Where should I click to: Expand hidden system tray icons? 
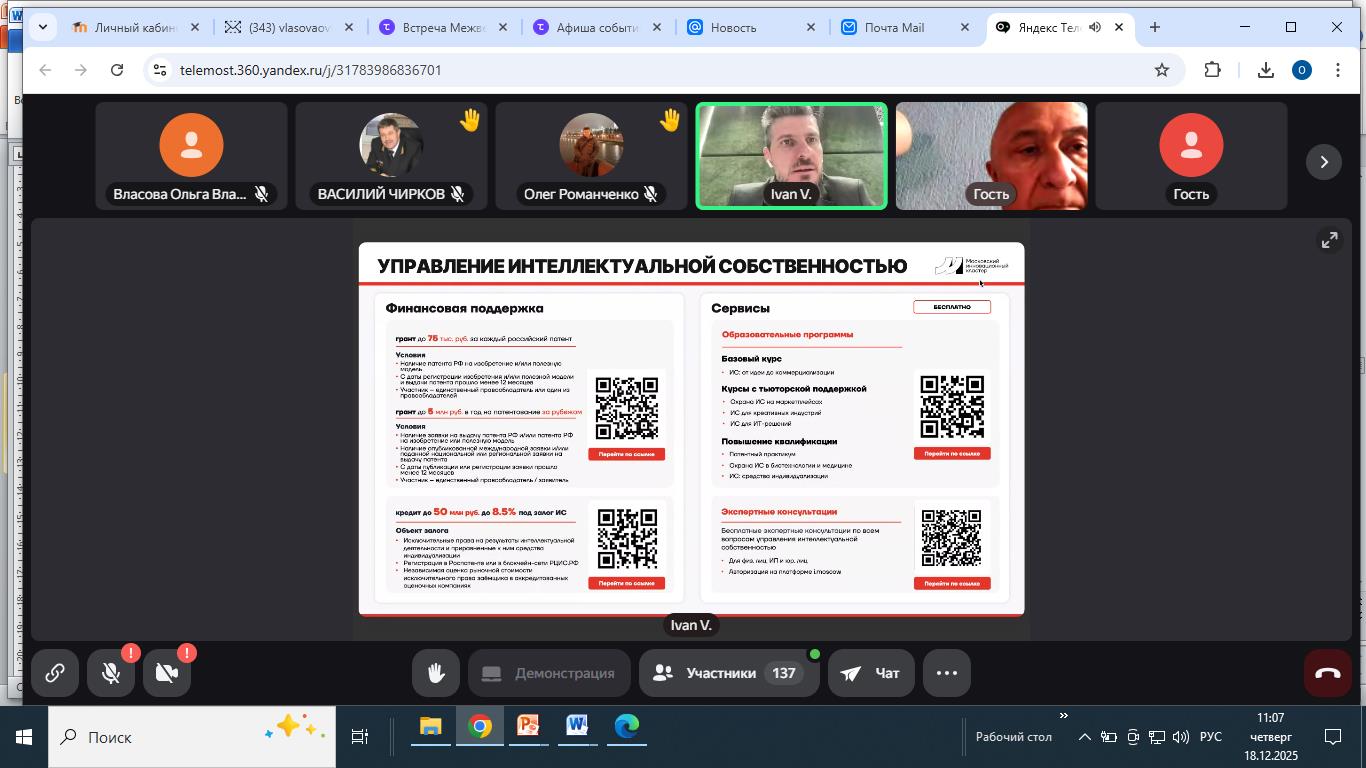1084,737
